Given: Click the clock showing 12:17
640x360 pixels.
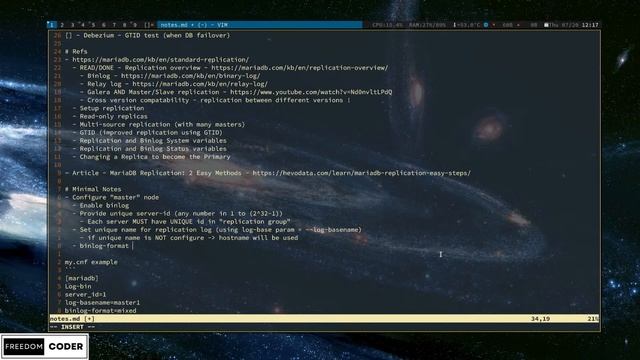Looking at the screenshot, I should 590,25.
